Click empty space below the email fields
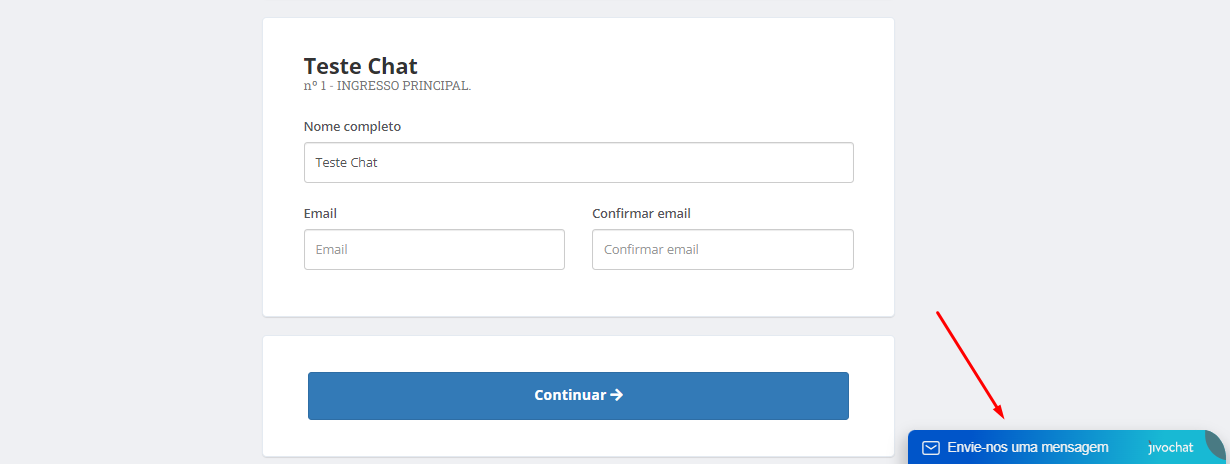This screenshot has height=464, width=1230. 578,293
